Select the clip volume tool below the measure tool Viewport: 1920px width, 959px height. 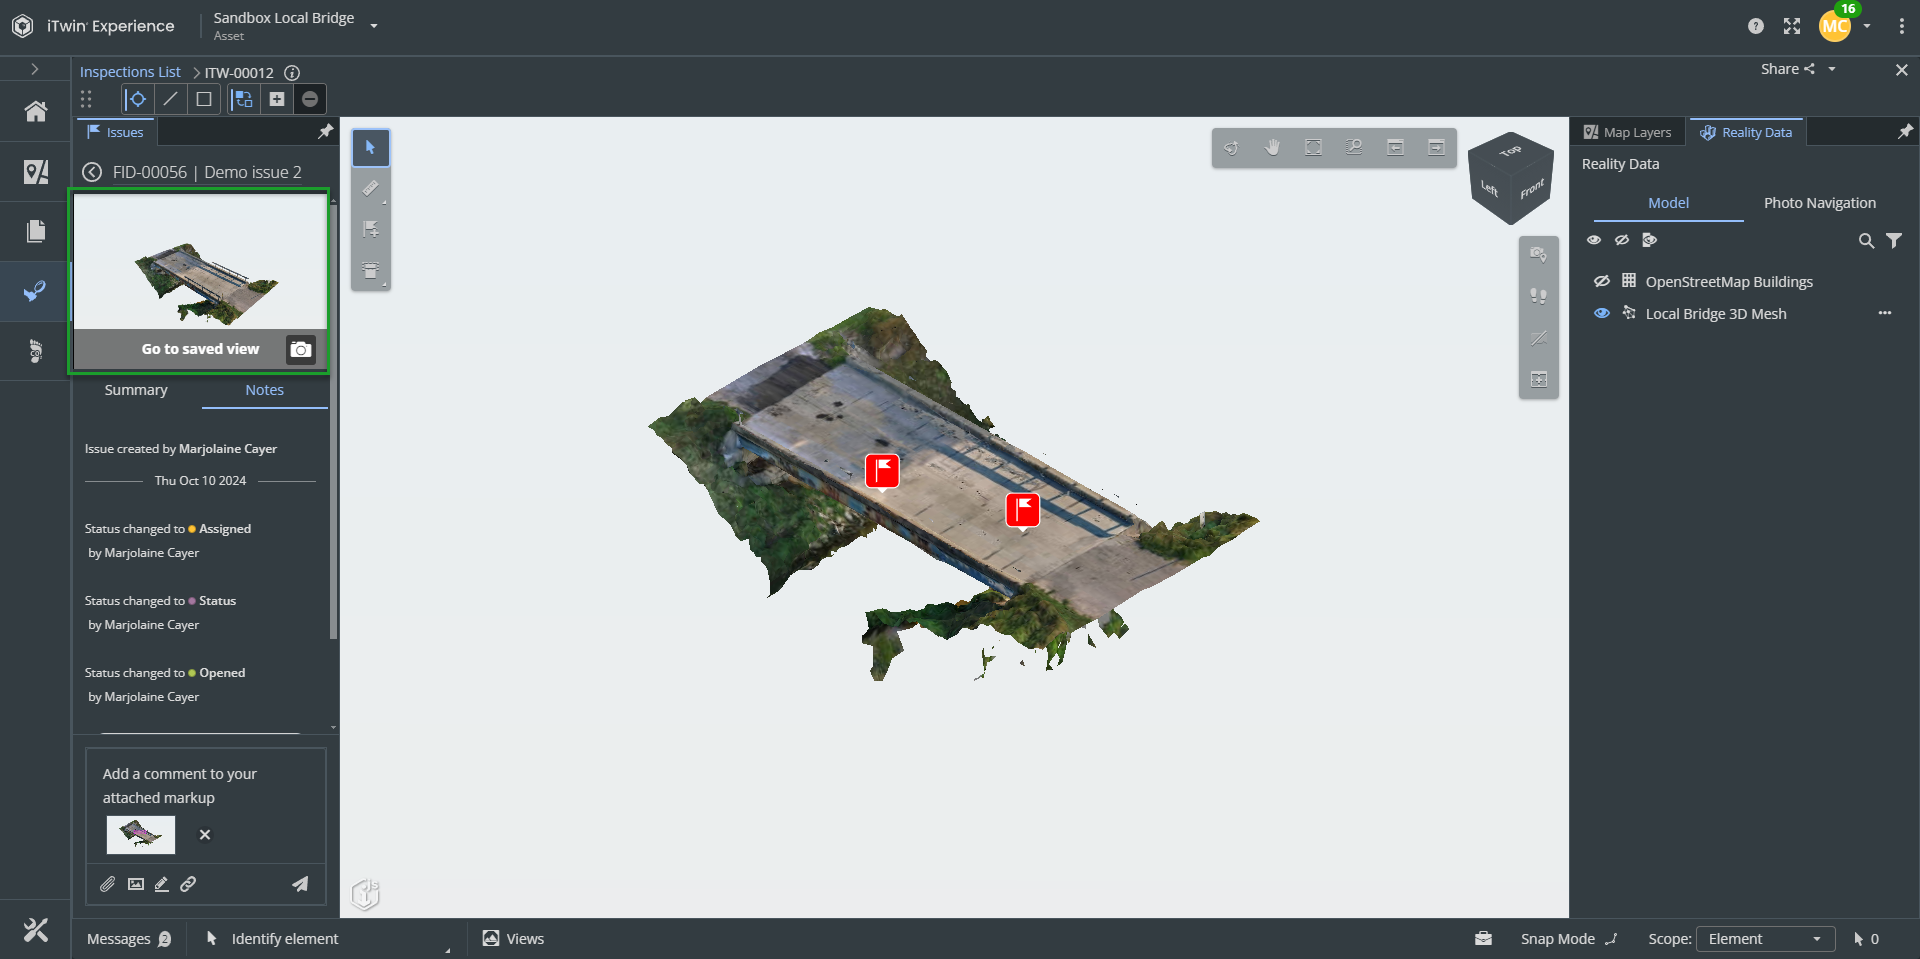(x=371, y=270)
